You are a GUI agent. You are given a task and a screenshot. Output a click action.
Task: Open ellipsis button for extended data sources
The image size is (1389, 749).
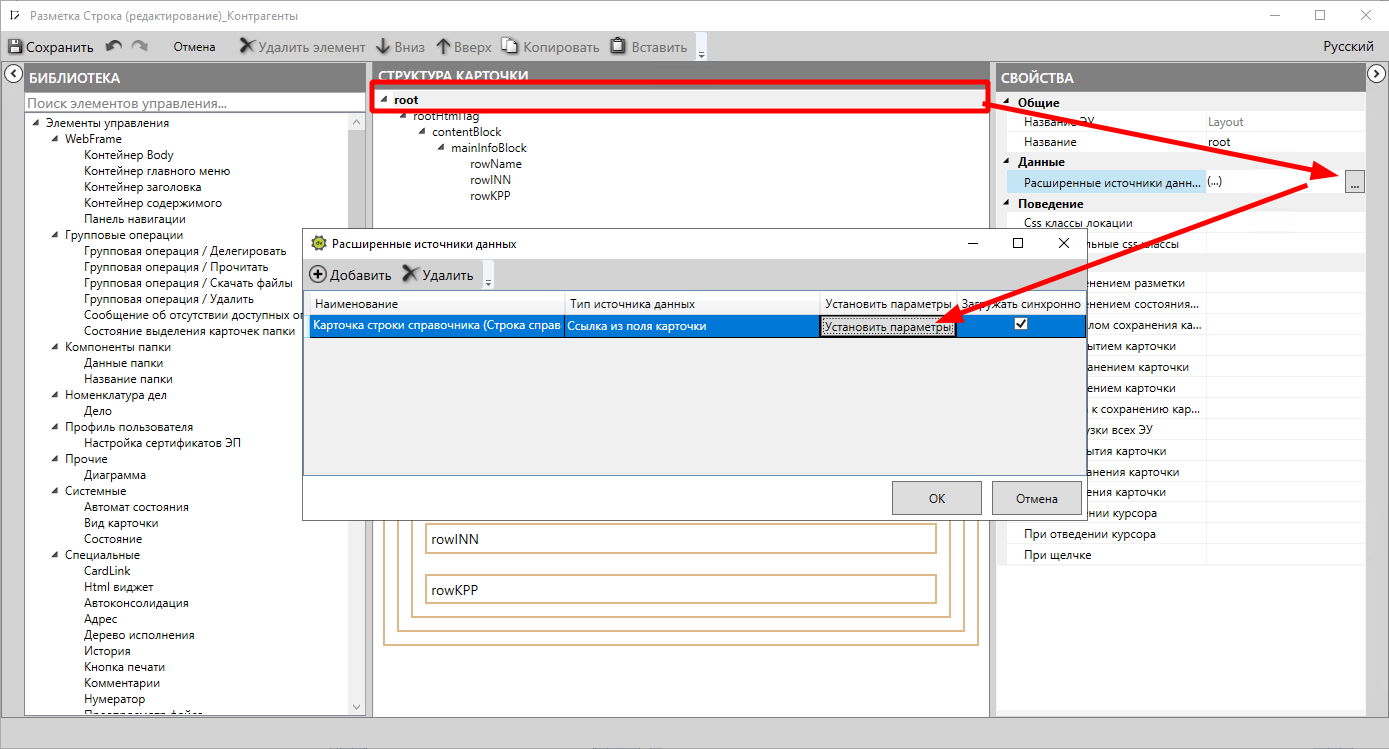[1354, 182]
